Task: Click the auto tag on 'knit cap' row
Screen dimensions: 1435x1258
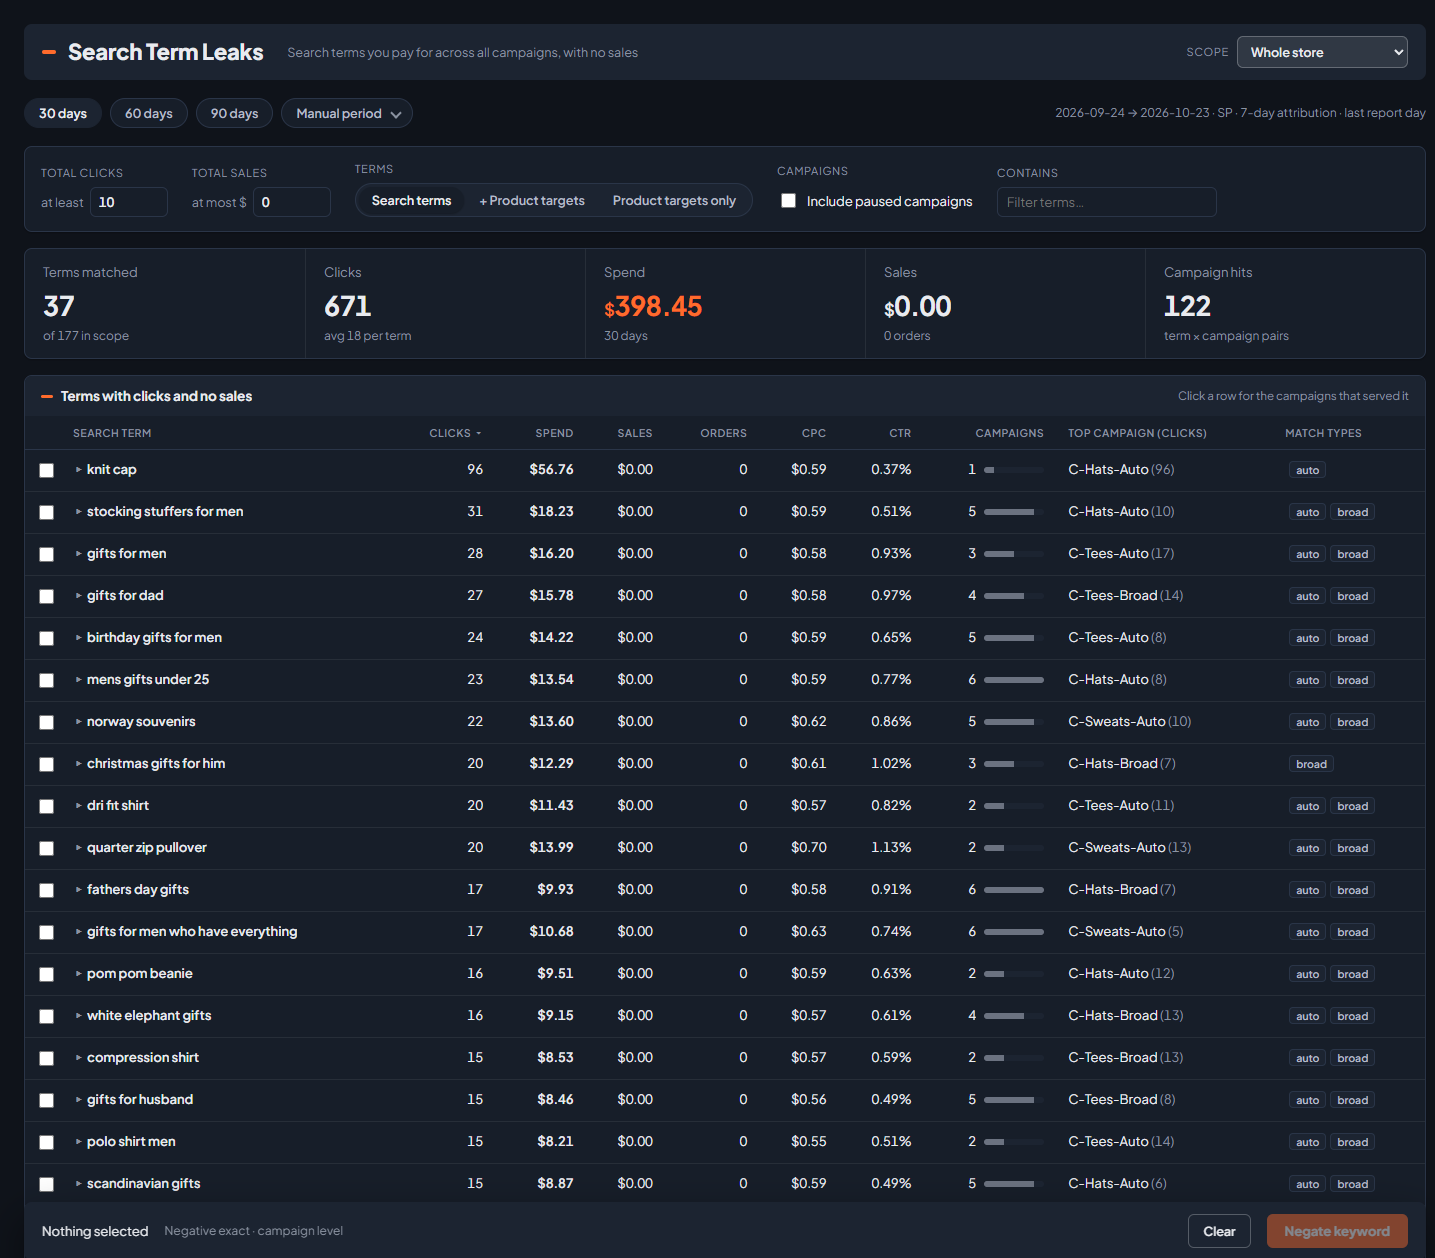Action: (x=1307, y=470)
